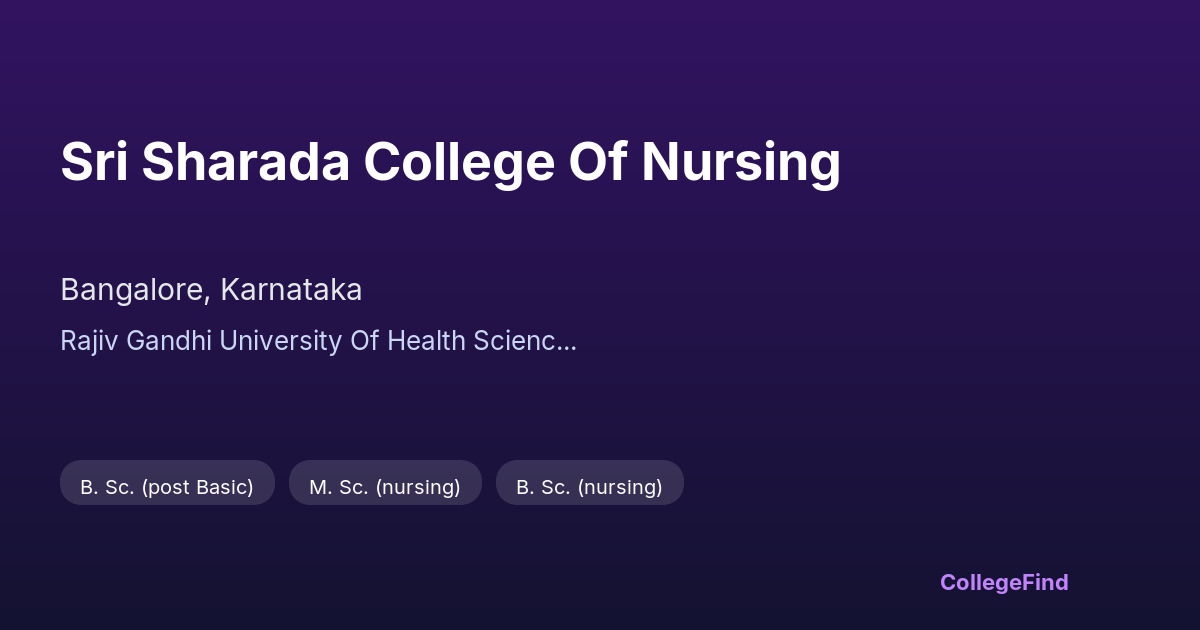Click the CollegeFind brand logo
The width and height of the screenshot is (1200, 630).
(1003, 582)
